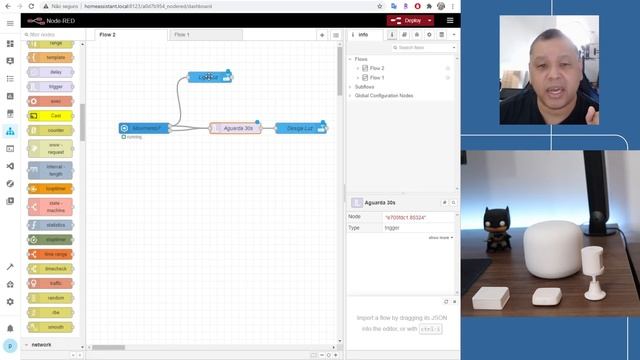The image size is (640, 360).
Task: Select the trigger node in palette
Action: pyautogui.click(x=51, y=87)
